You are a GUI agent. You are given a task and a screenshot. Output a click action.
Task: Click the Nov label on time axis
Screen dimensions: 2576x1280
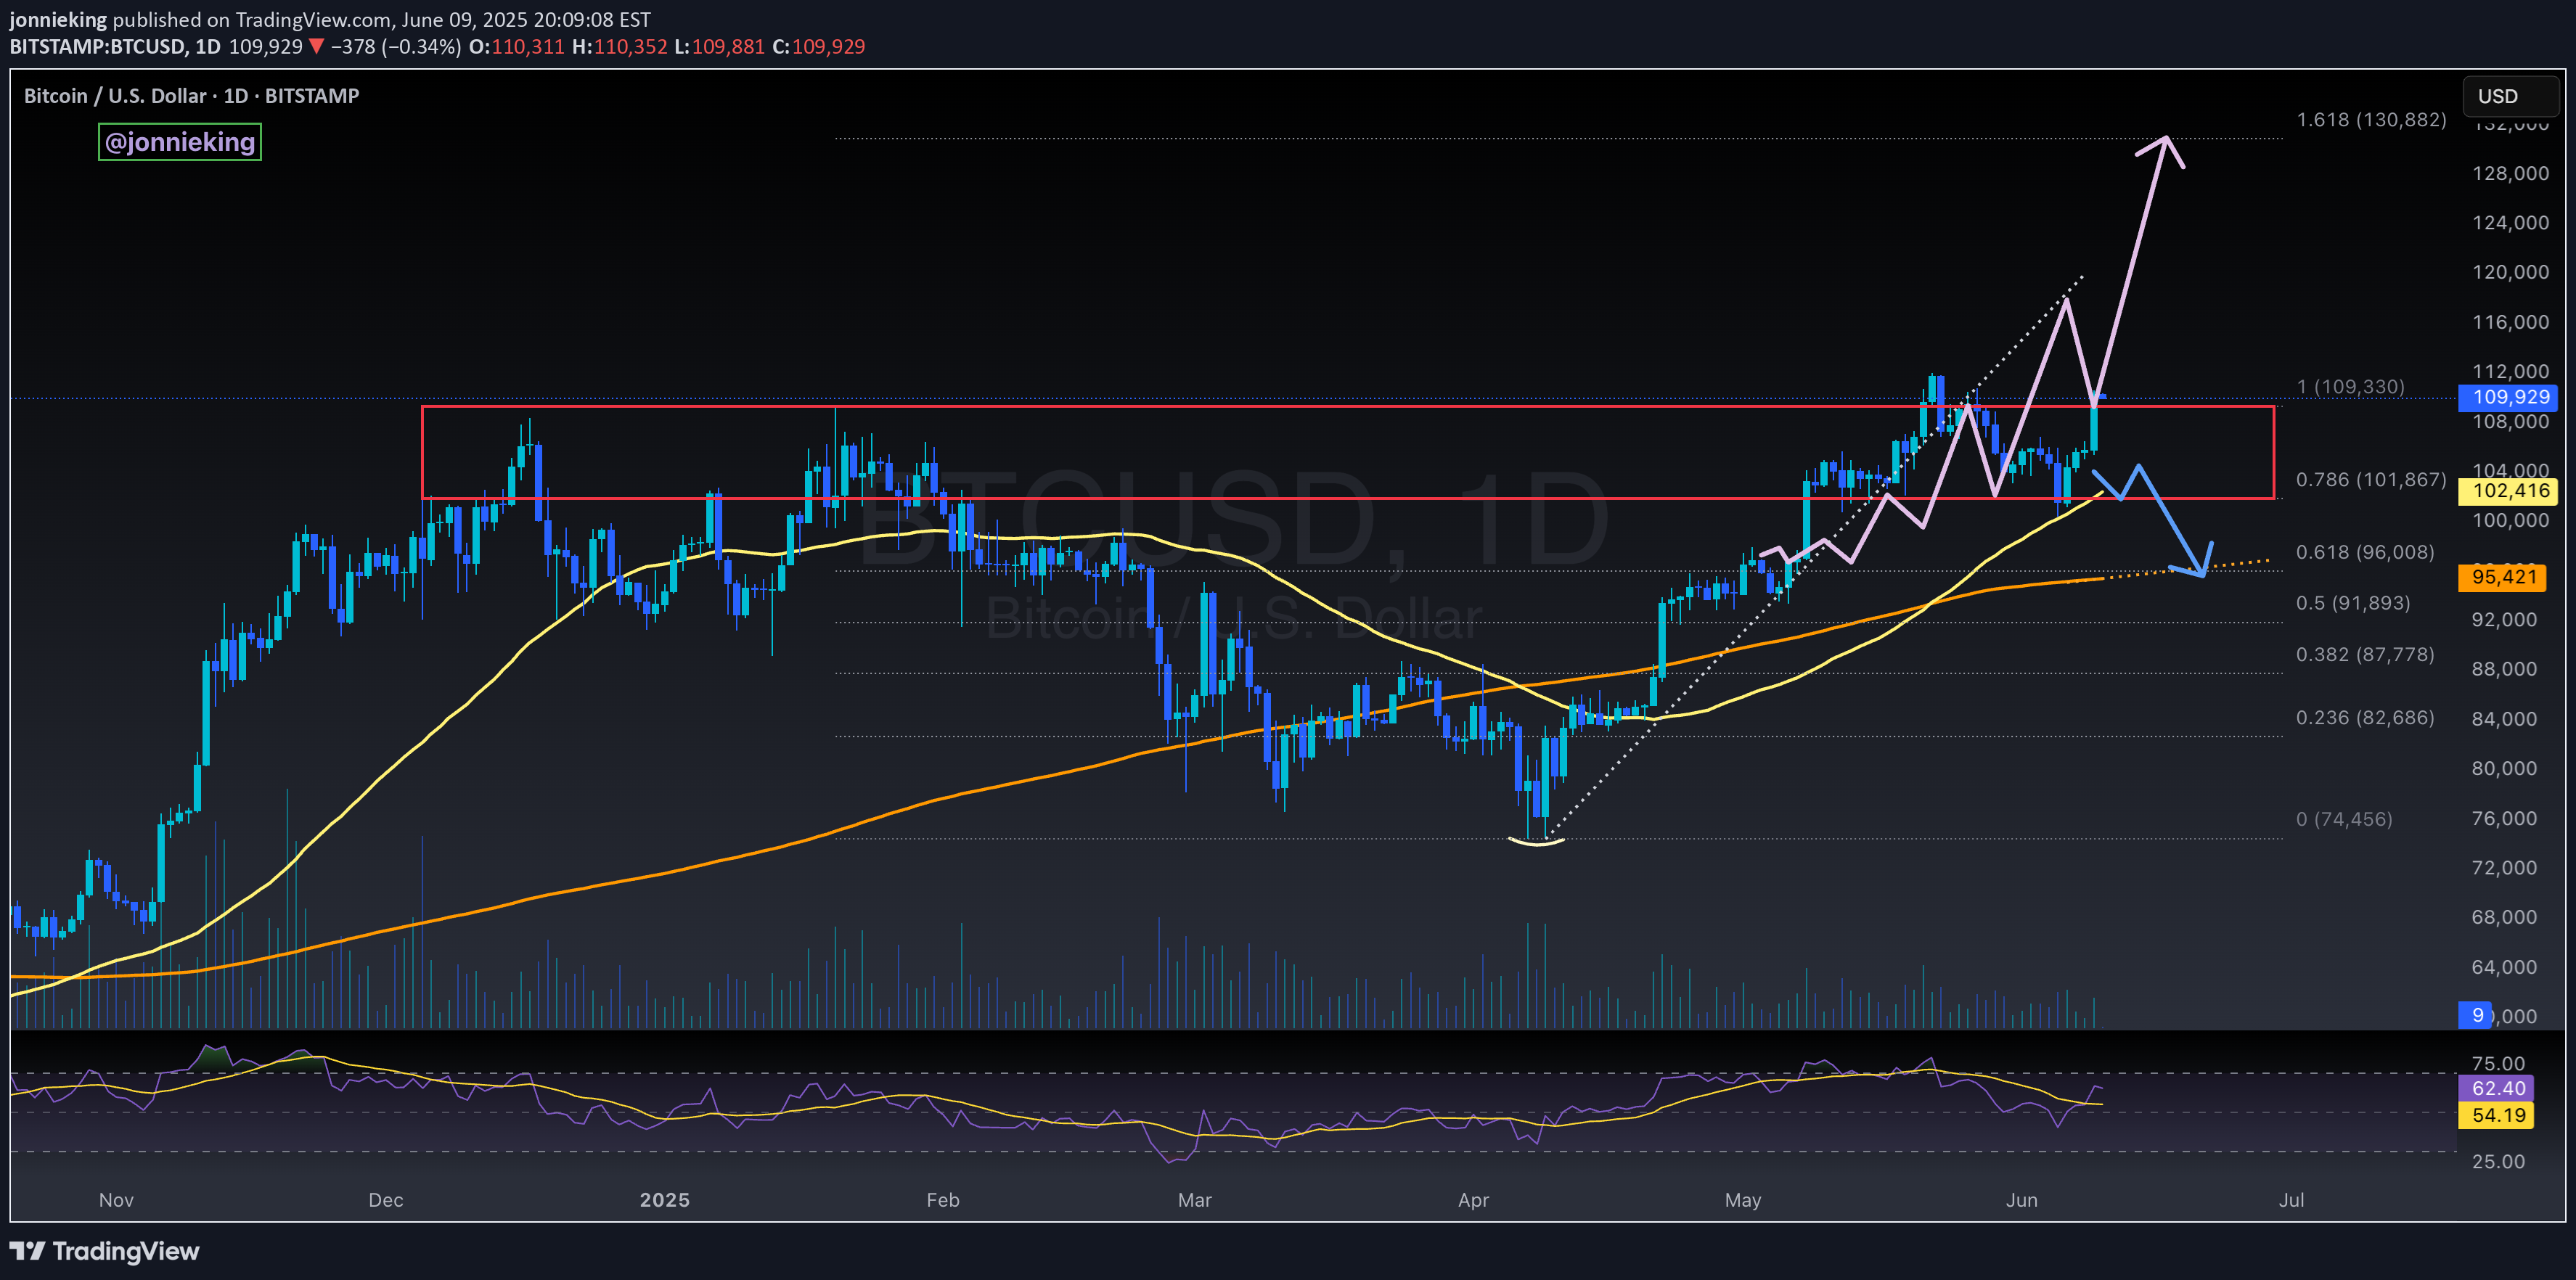[x=116, y=1200]
